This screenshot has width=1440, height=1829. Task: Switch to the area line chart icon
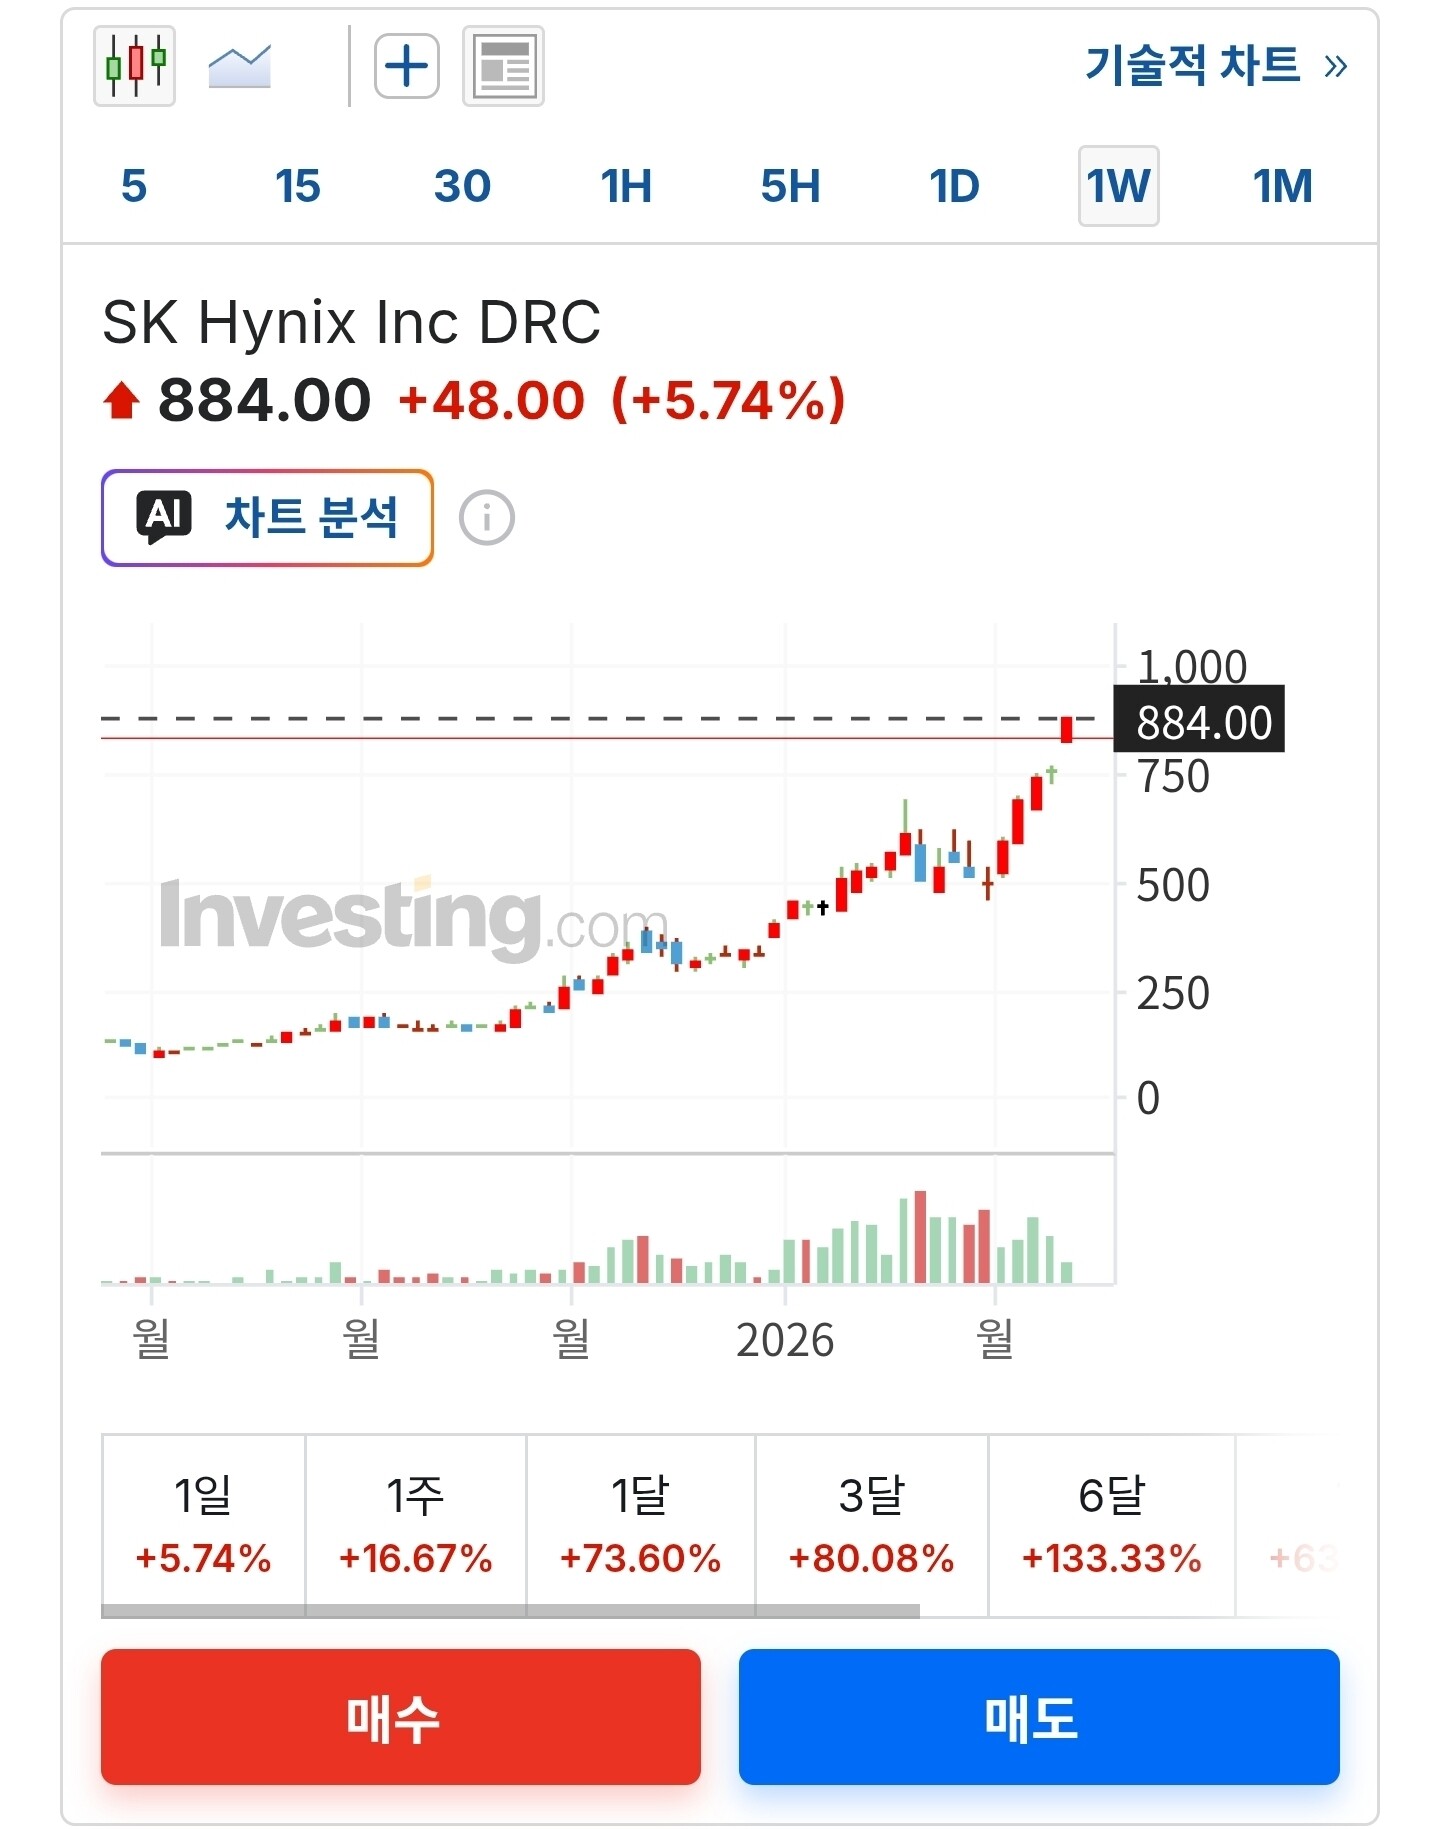(240, 67)
